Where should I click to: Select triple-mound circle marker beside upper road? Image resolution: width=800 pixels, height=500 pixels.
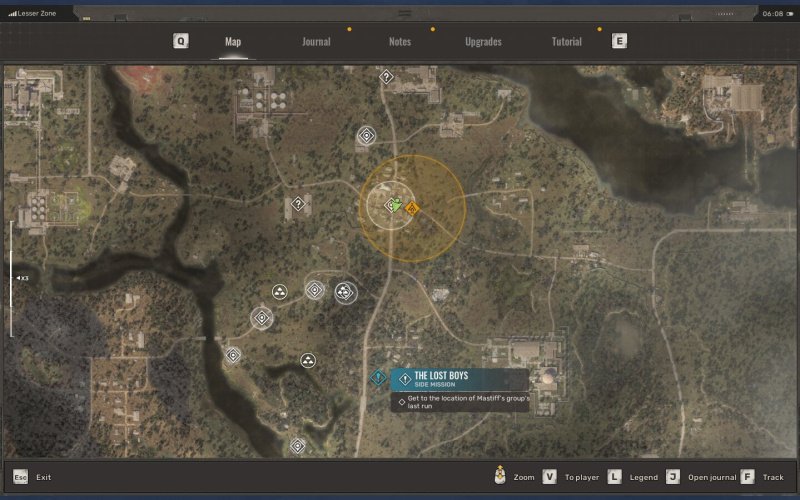[280, 292]
